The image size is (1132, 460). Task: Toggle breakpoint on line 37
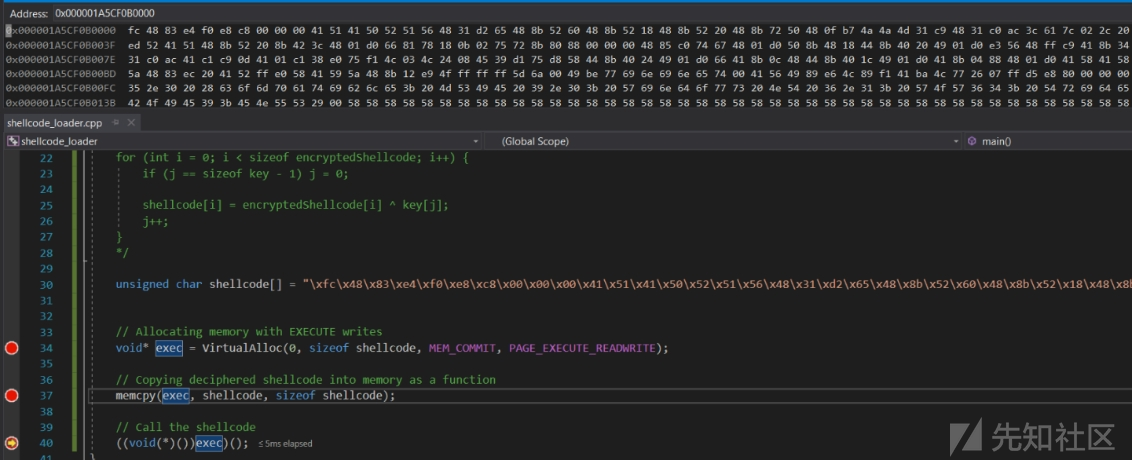tap(11, 396)
